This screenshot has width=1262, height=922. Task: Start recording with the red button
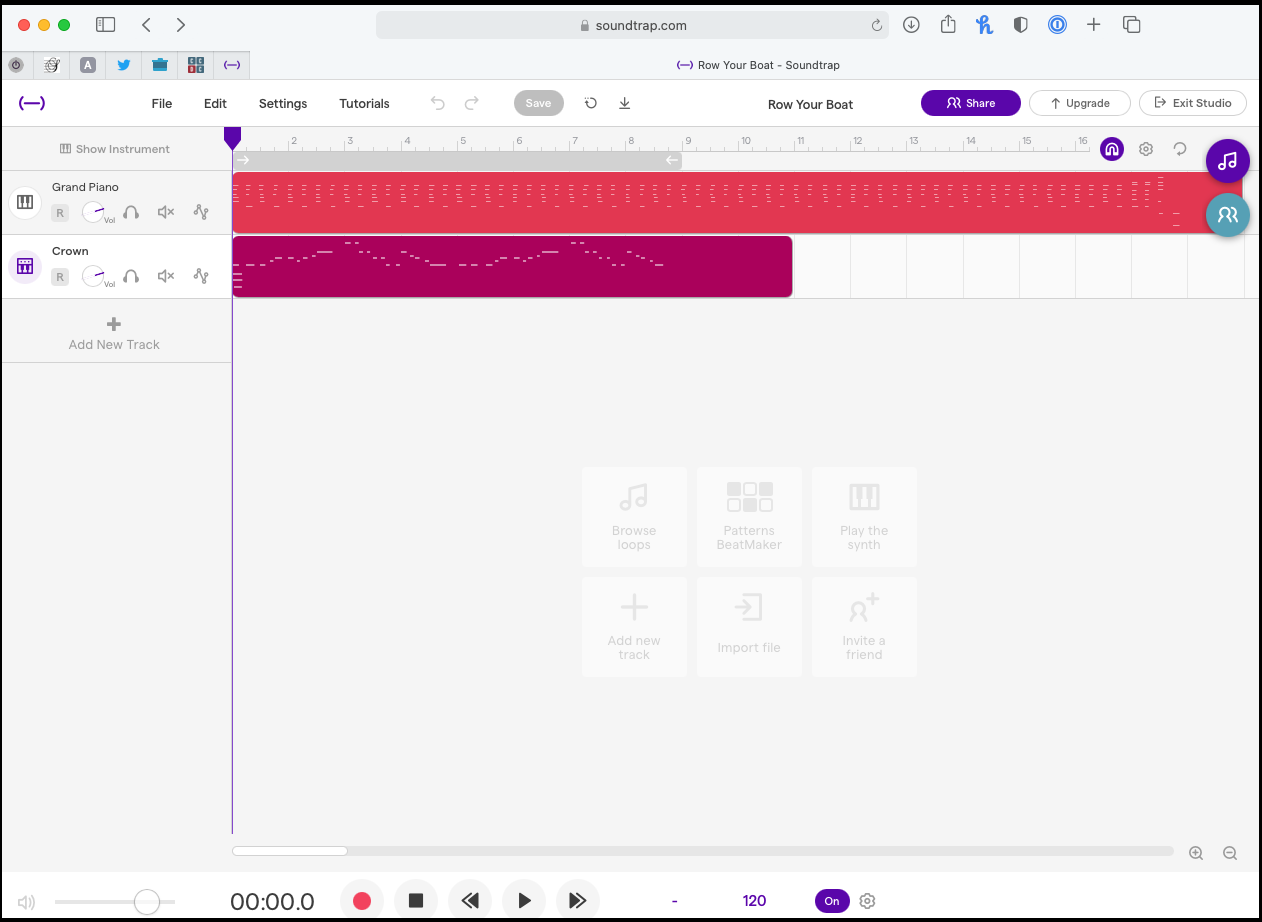click(362, 901)
